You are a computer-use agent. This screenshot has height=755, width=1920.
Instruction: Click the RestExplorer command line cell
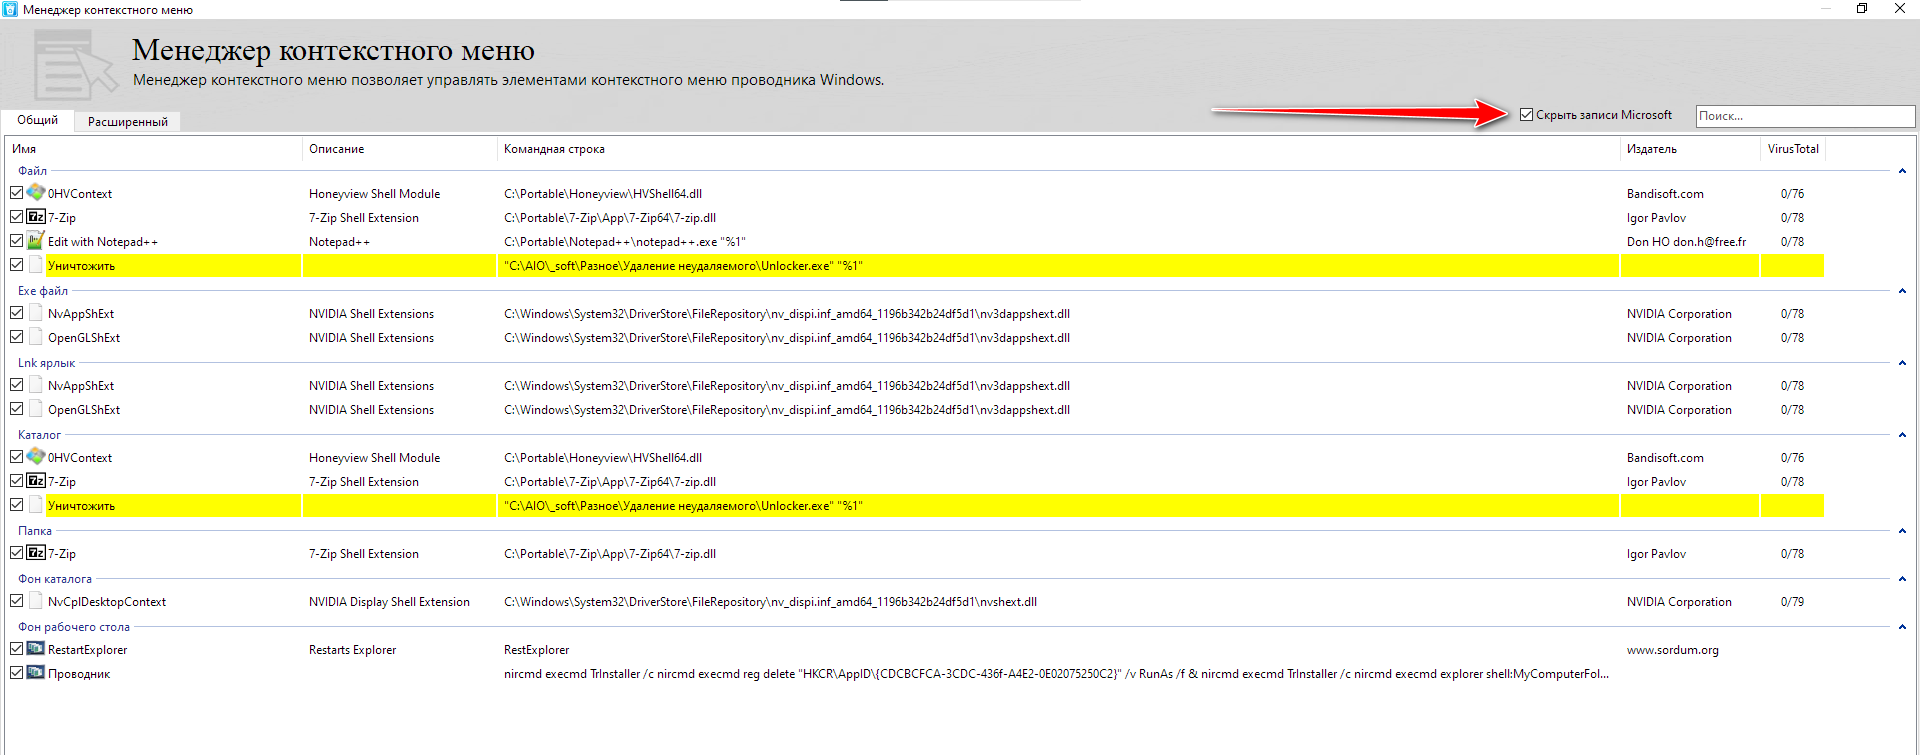(536, 650)
